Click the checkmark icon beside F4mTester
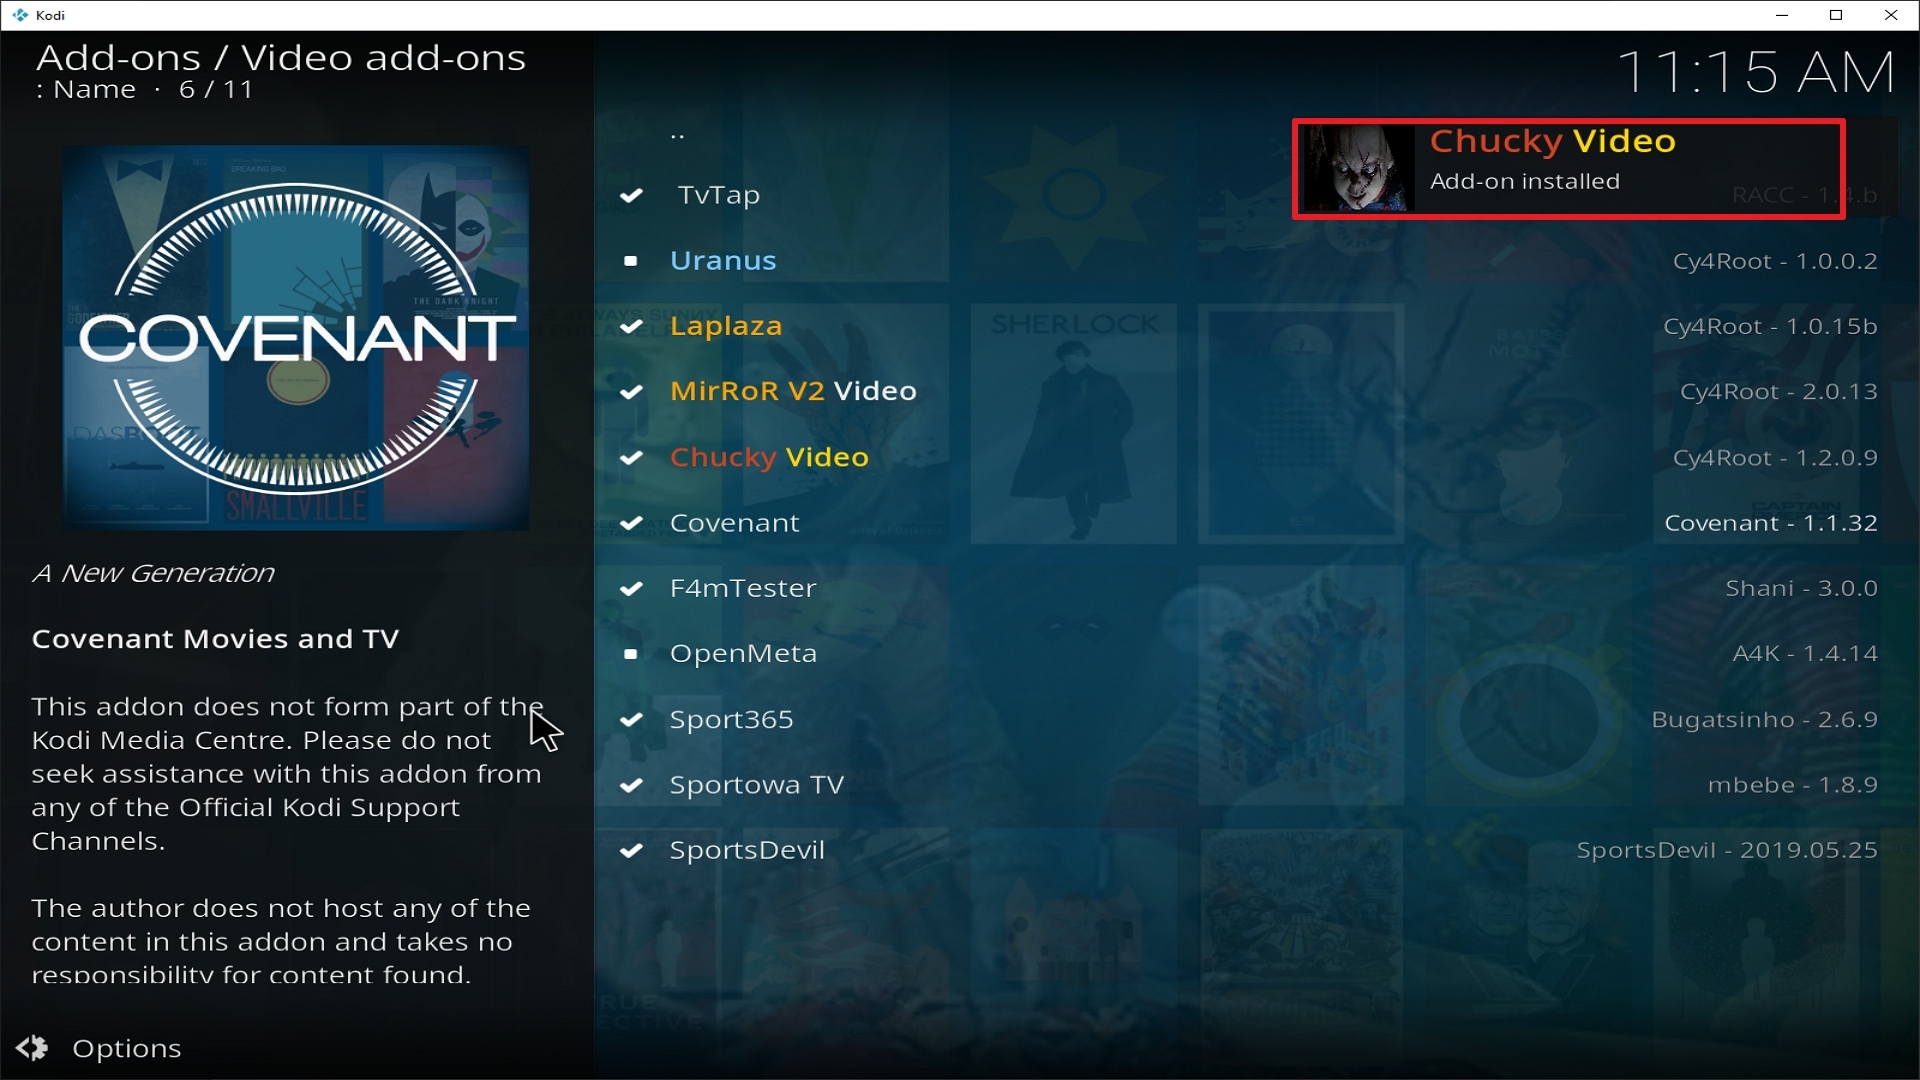Screen dimensions: 1920x1080 [x=631, y=589]
